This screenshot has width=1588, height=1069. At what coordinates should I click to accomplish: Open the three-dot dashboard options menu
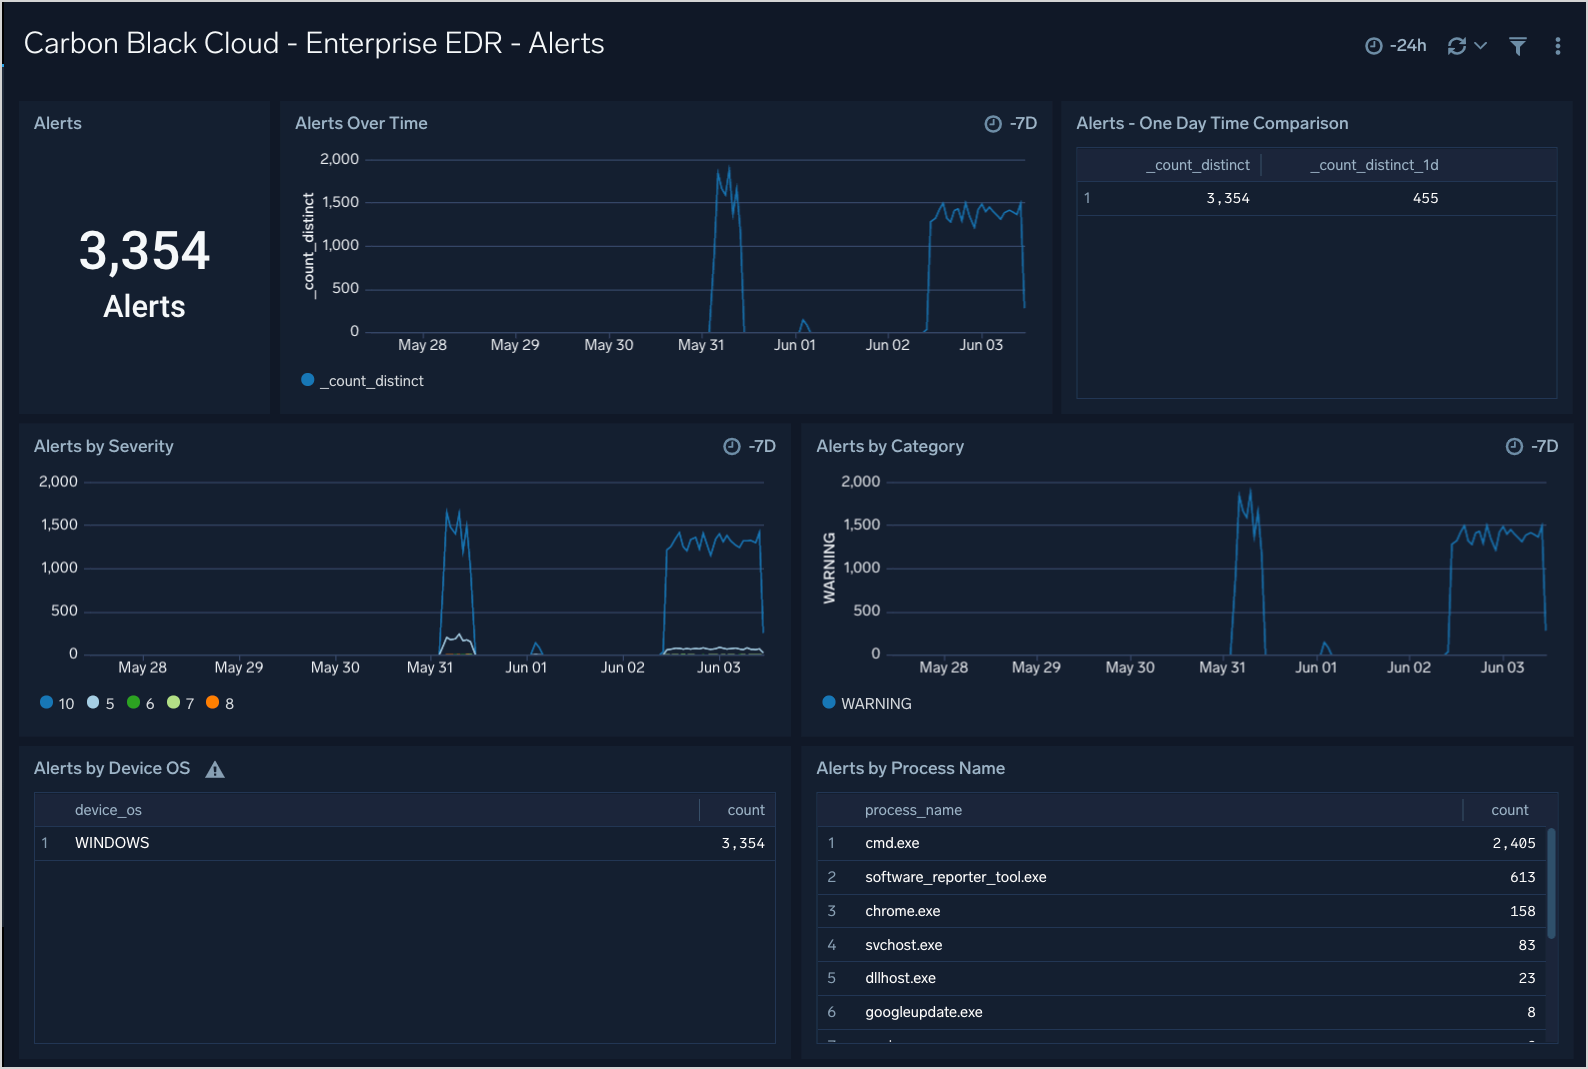coord(1557,46)
